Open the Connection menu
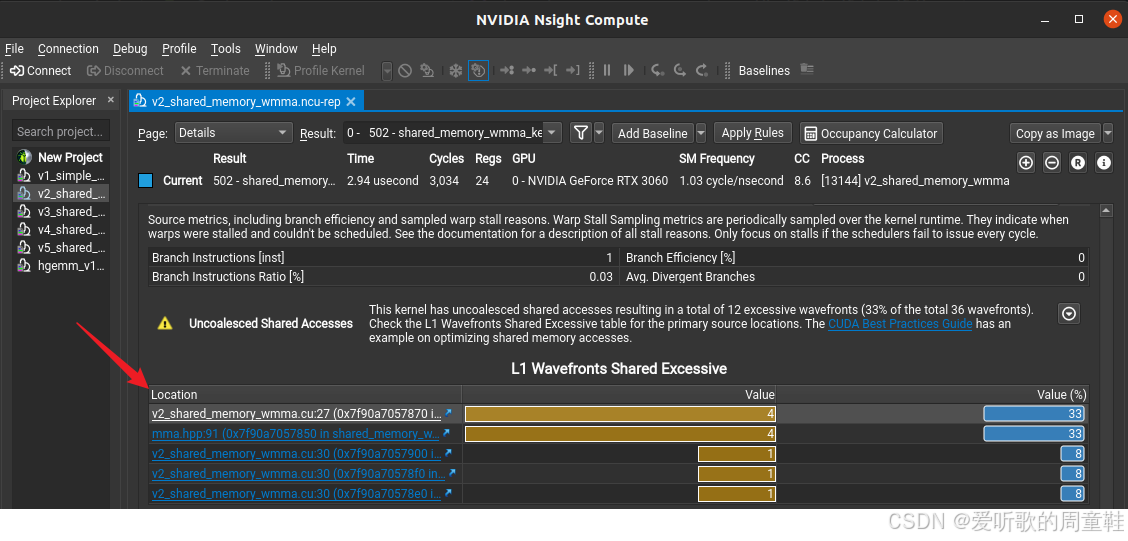Screen dimensions: 1128x541 pyautogui.click(x=68, y=49)
